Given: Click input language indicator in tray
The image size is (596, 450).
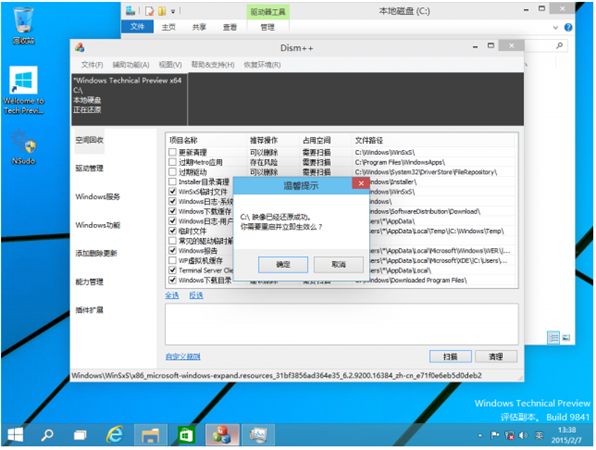Looking at the screenshot, I should (539, 435).
